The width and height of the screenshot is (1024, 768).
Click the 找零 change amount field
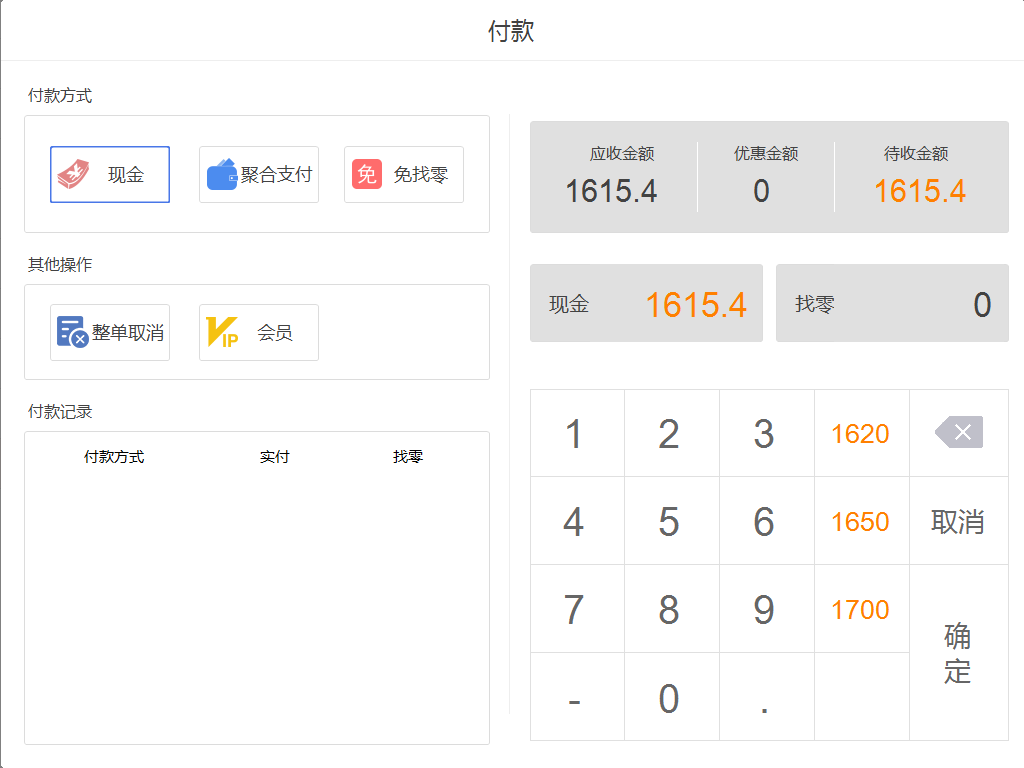(892, 303)
